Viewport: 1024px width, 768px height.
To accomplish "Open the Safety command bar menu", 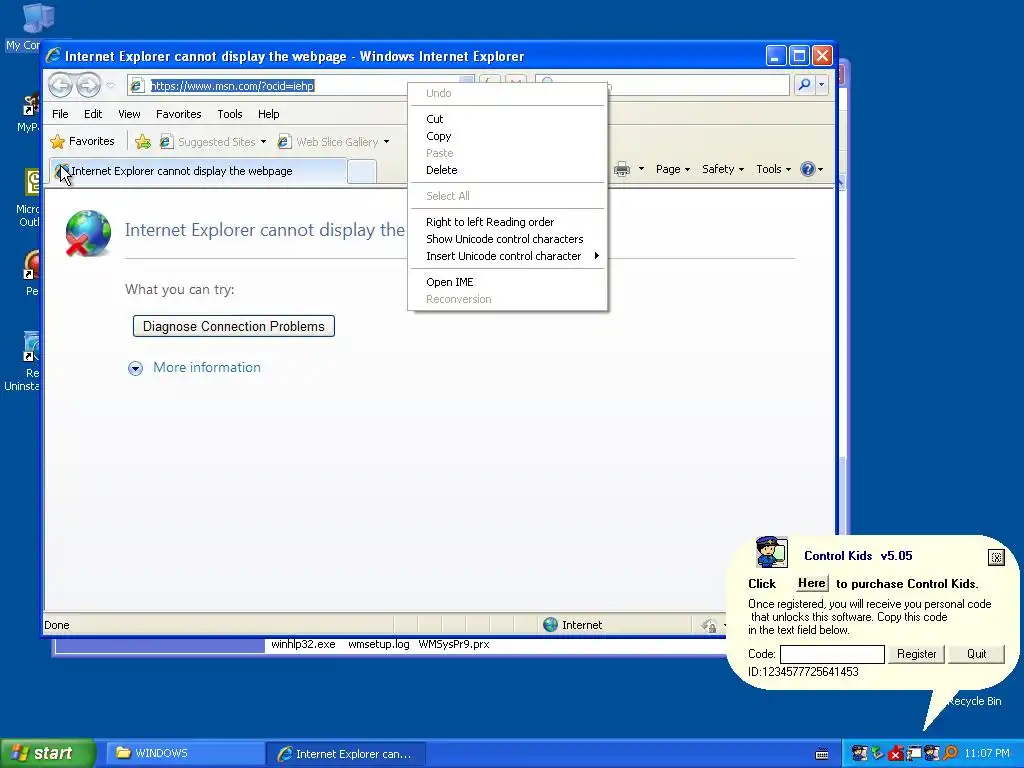I will pos(723,169).
